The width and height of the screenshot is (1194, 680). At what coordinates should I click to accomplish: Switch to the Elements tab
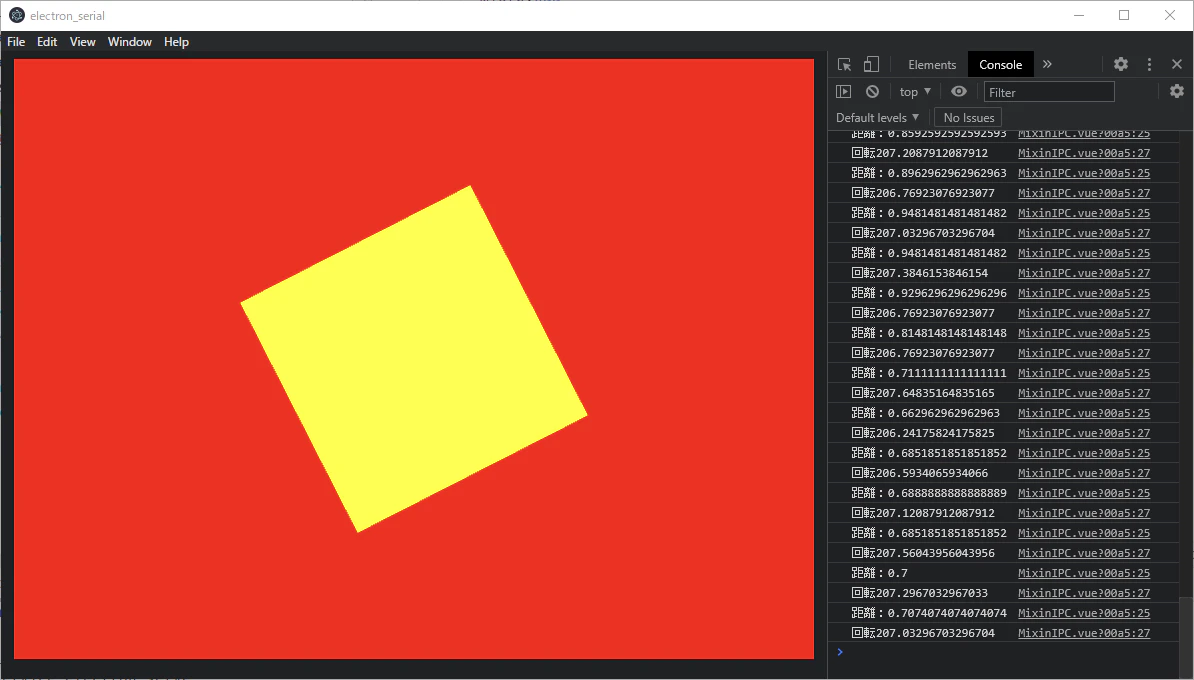pos(931,65)
